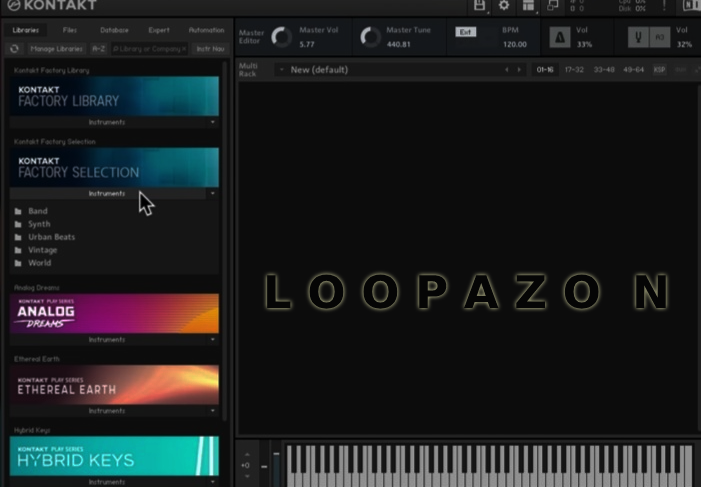Toggle A-Z library sorting
701x487 pixels.
tap(98, 48)
